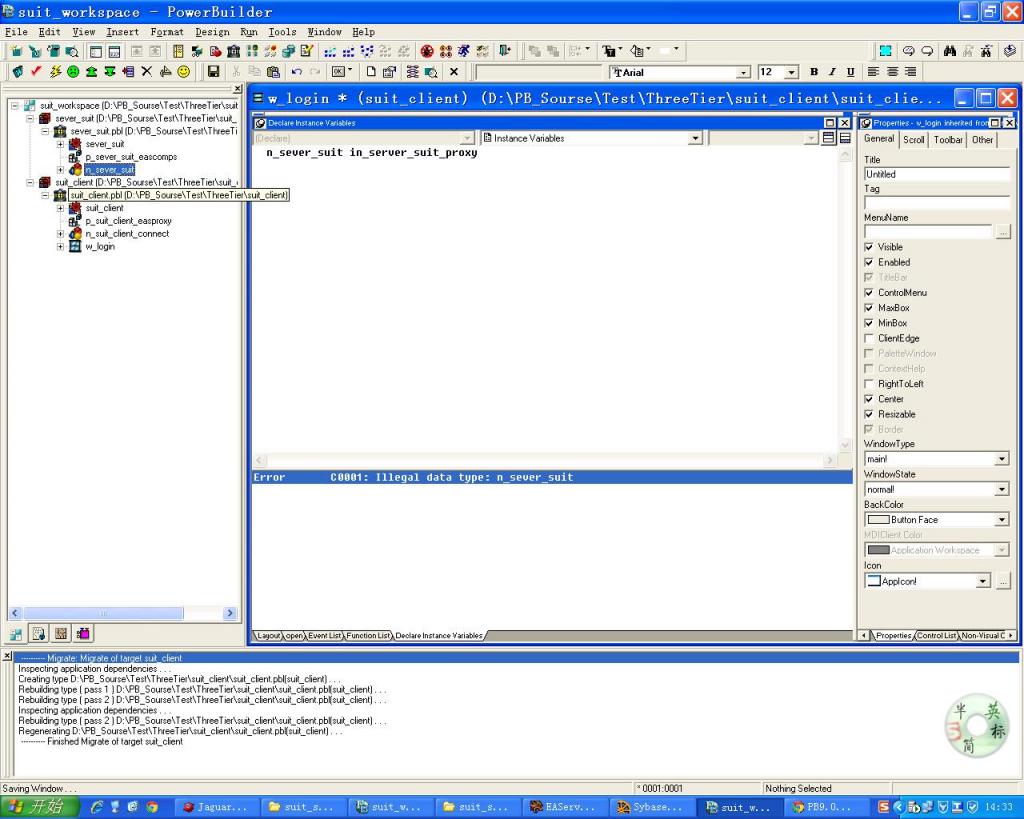The width and height of the screenshot is (1024, 819).
Task: Click the binoculars Find icon
Action: pyautogui.click(x=951, y=51)
